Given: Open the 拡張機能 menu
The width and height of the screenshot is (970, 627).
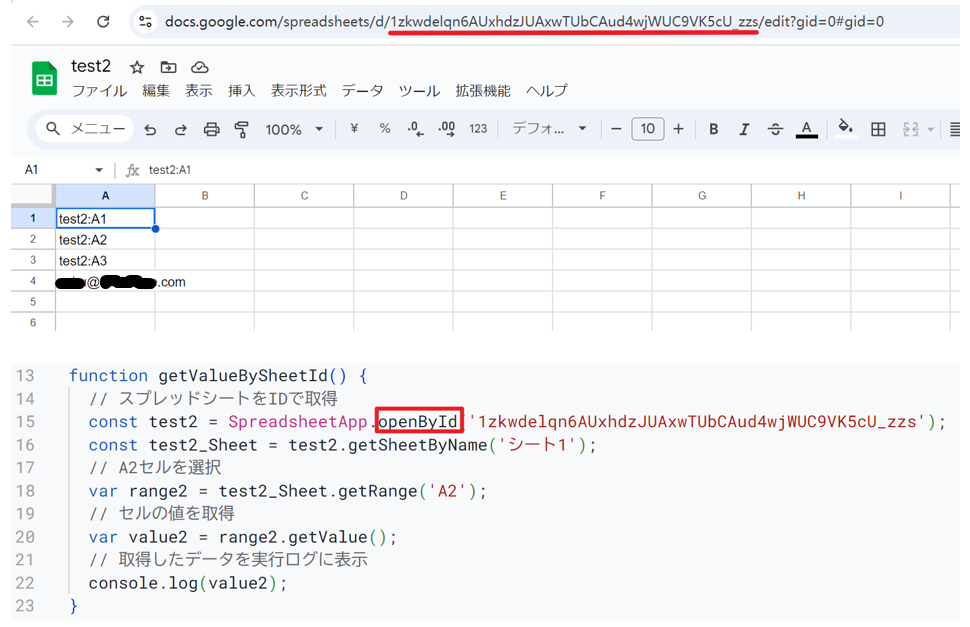Looking at the screenshot, I should click(x=483, y=91).
